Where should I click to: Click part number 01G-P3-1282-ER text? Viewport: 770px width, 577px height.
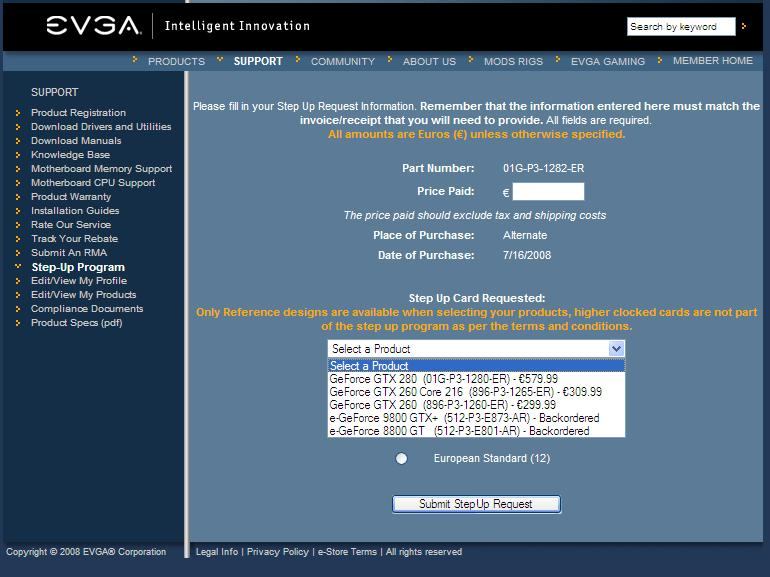544,168
